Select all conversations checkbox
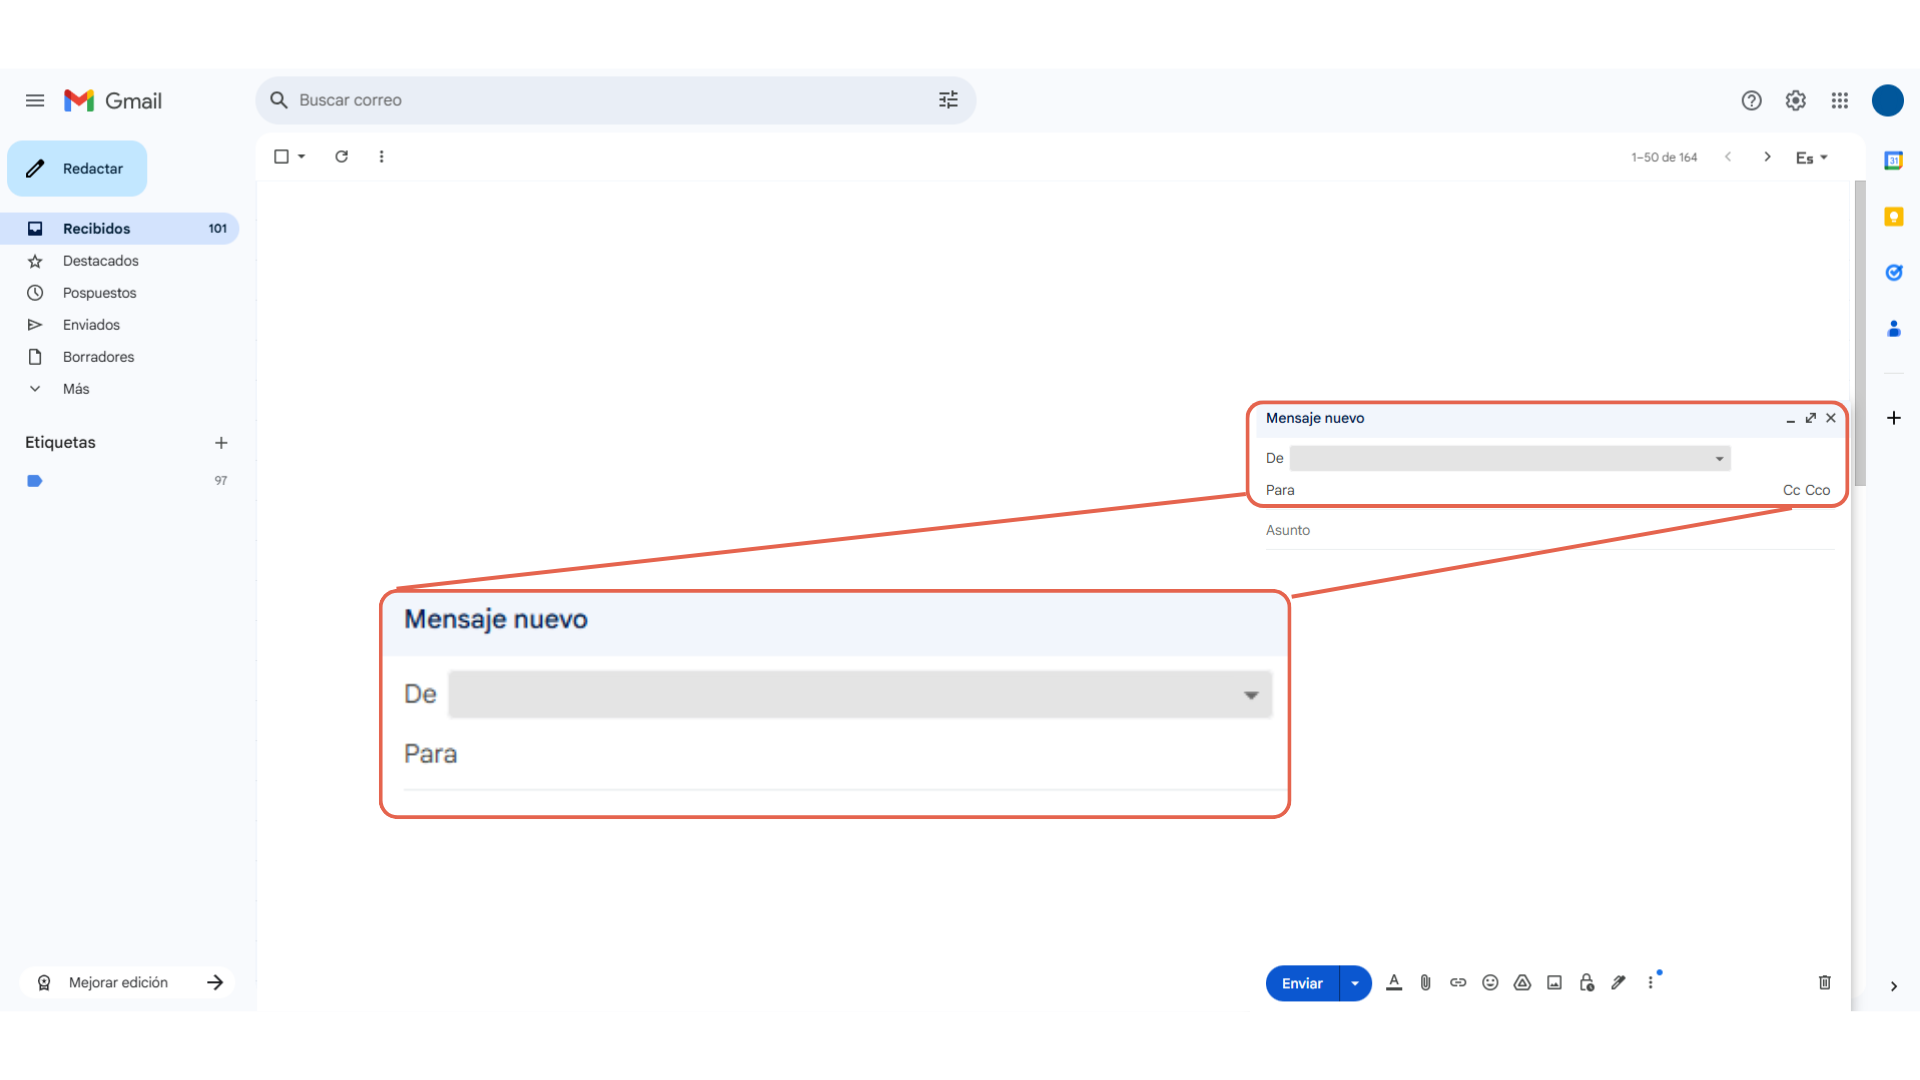Viewport: 1920px width, 1080px height. pos(281,156)
